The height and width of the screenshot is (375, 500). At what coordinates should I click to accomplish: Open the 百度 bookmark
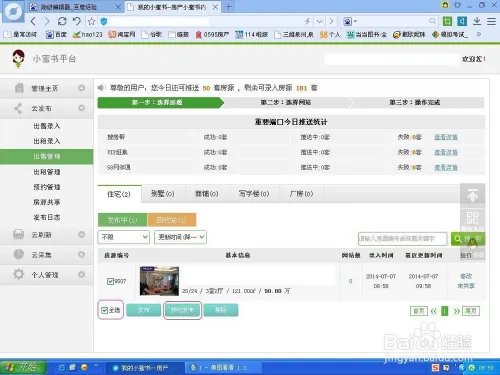(57, 34)
